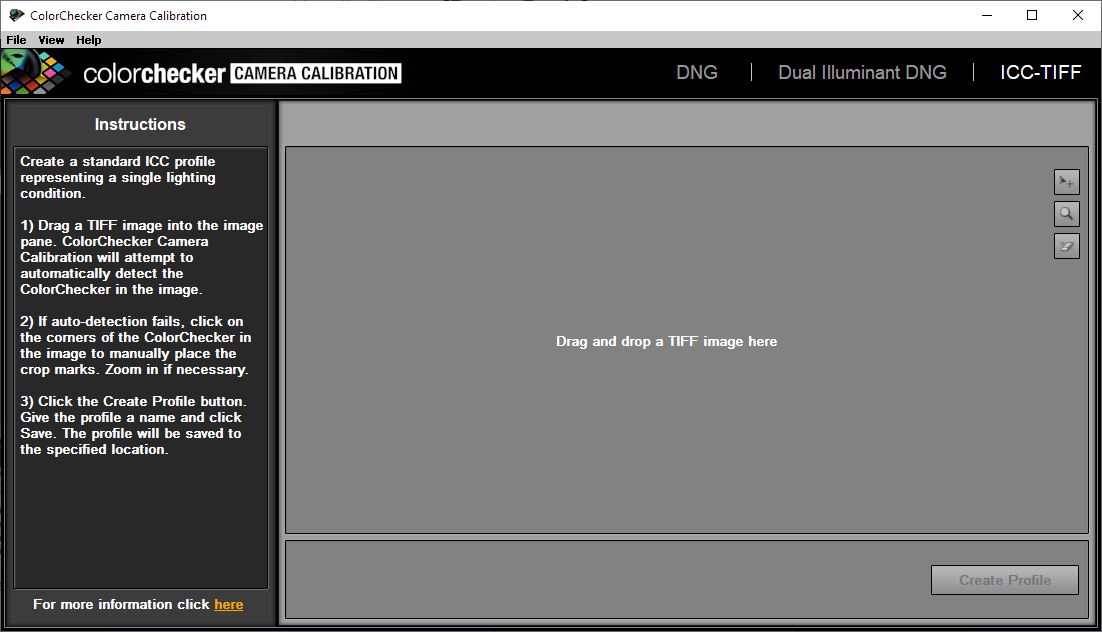Follow the 'here' more information link

(228, 605)
